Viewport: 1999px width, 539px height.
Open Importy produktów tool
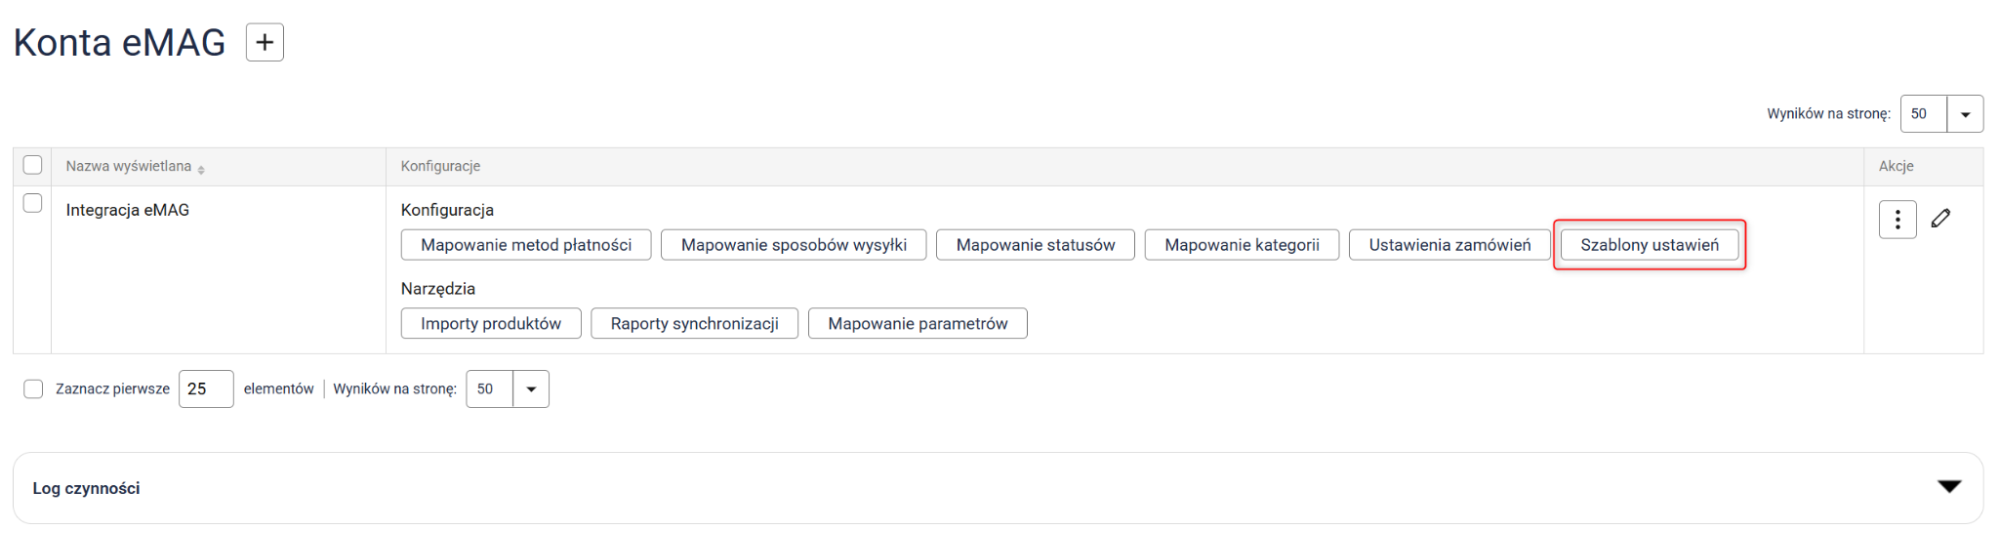point(491,324)
